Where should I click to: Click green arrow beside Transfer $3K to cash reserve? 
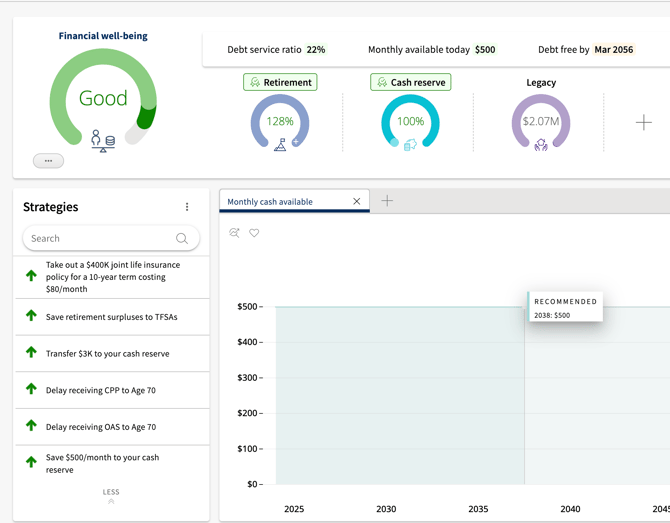[31, 353]
